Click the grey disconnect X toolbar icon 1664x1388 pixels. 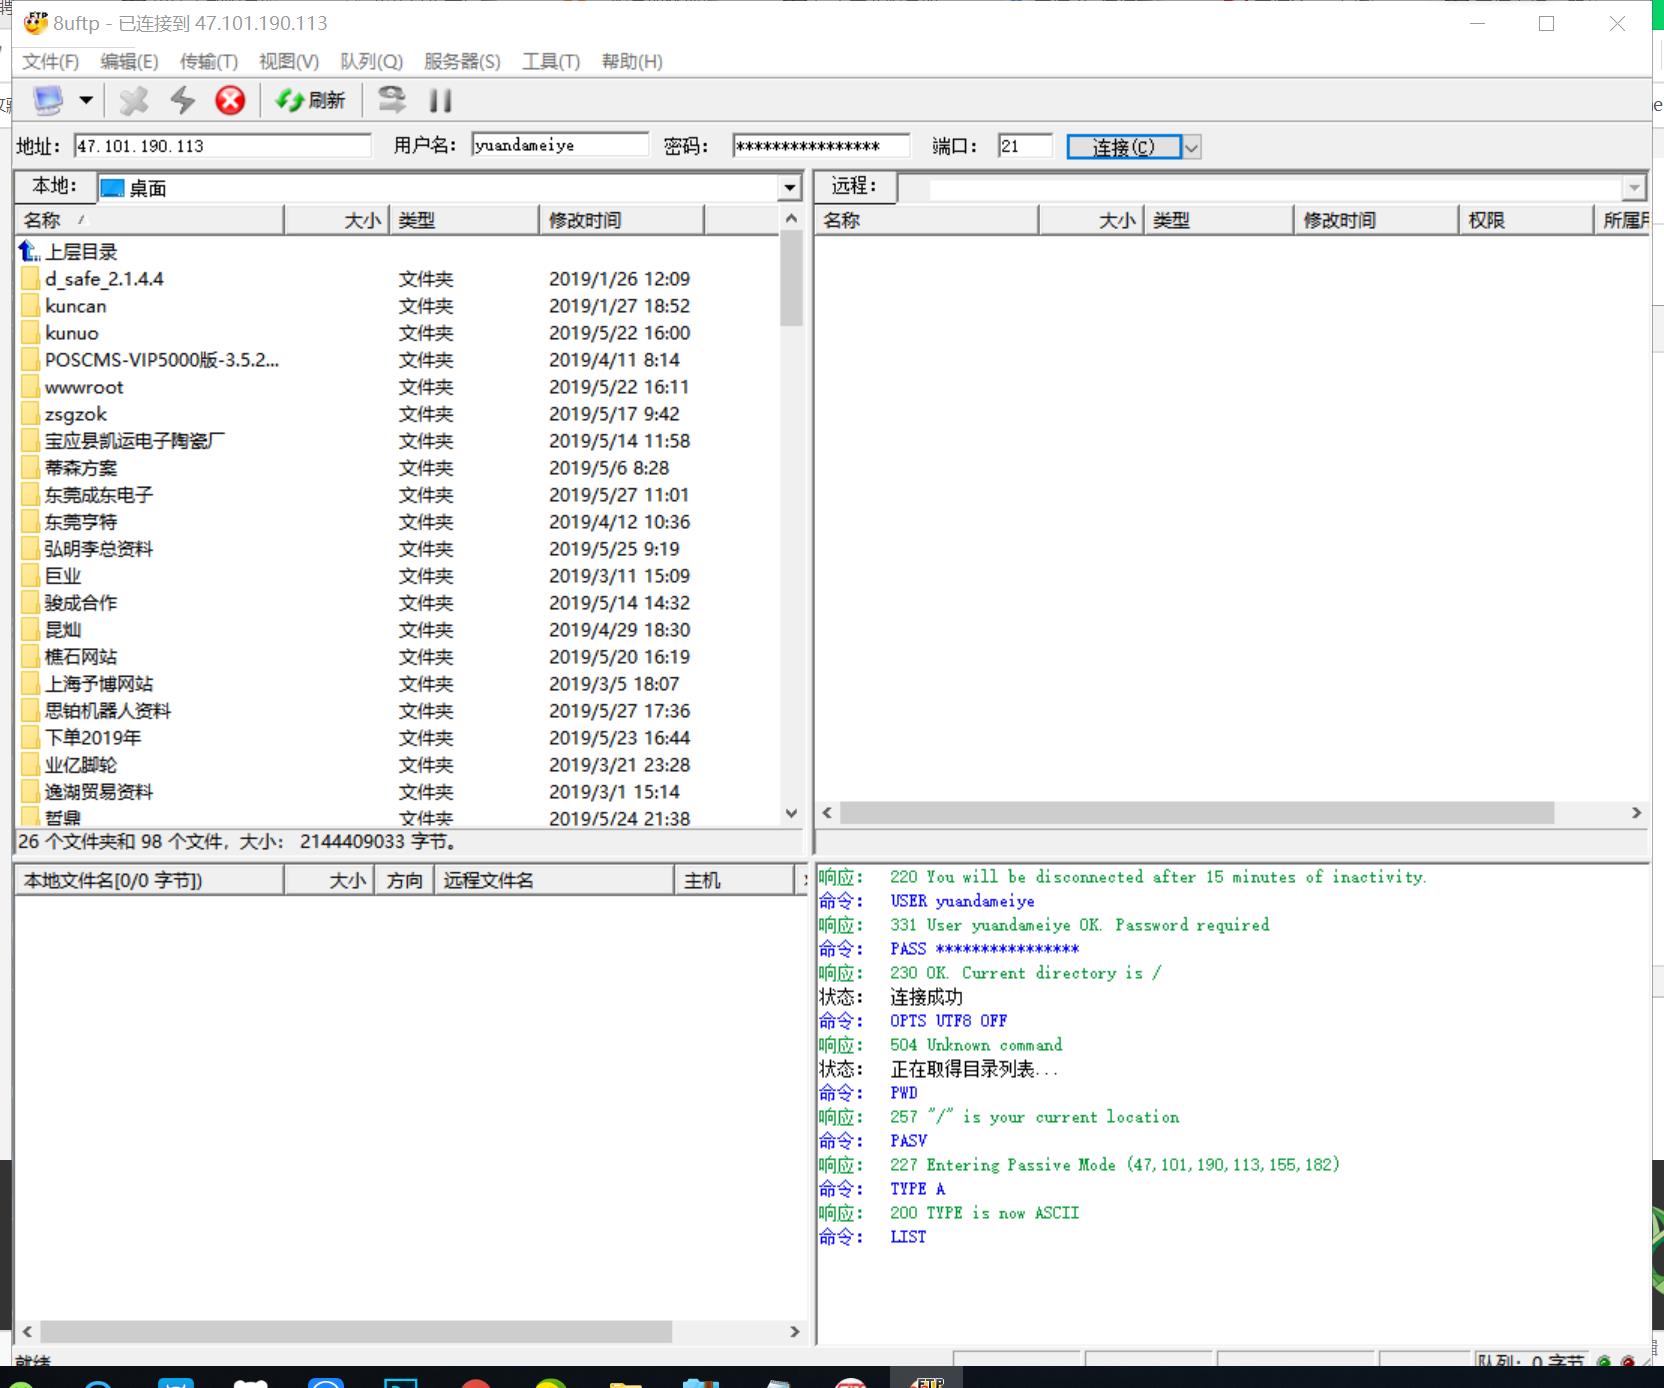tap(133, 100)
